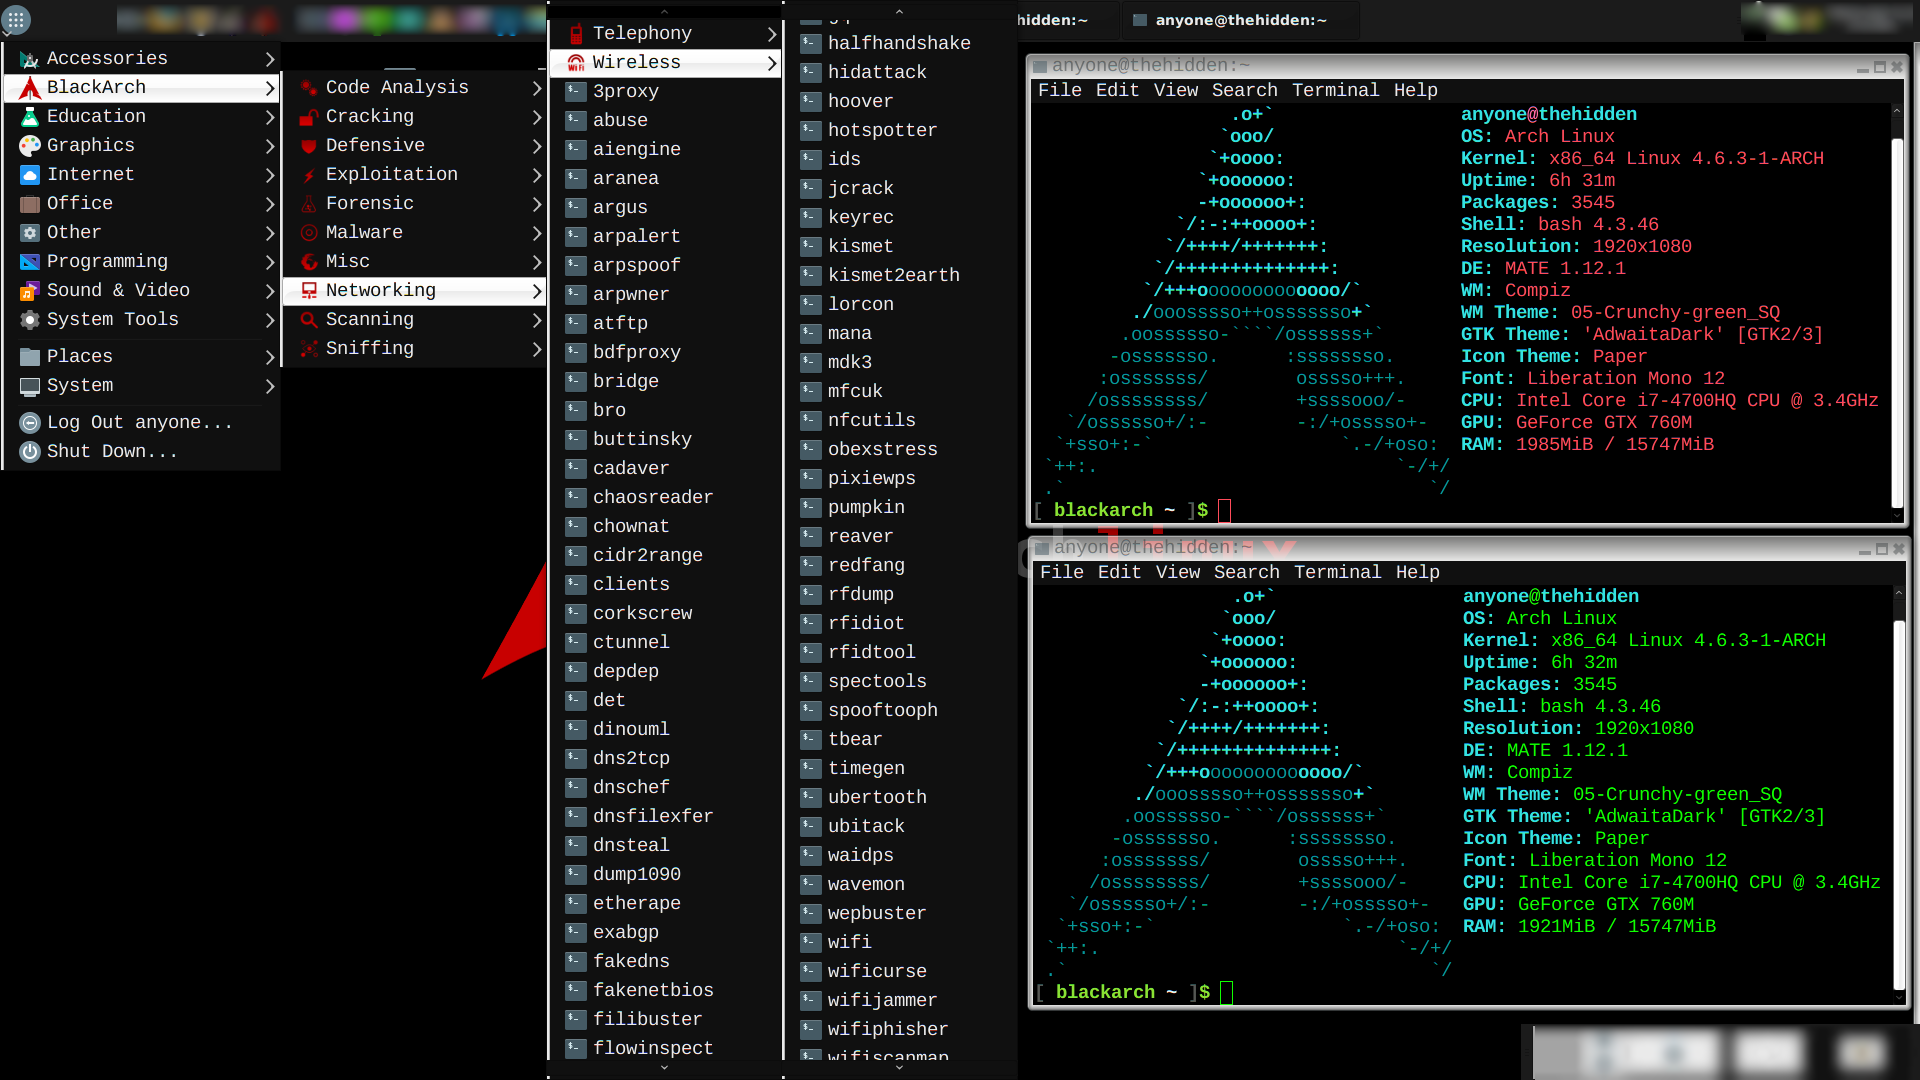
Task: Expand the Code Analysis submenu arrow
Action: [537, 88]
